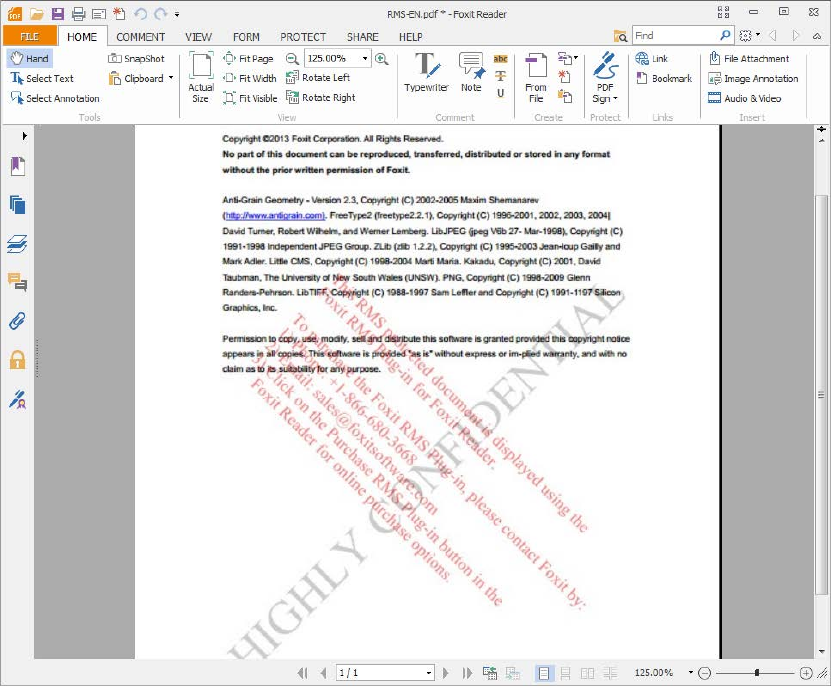Switch to the SHARE tab
The width and height of the screenshot is (831, 686).
363,37
